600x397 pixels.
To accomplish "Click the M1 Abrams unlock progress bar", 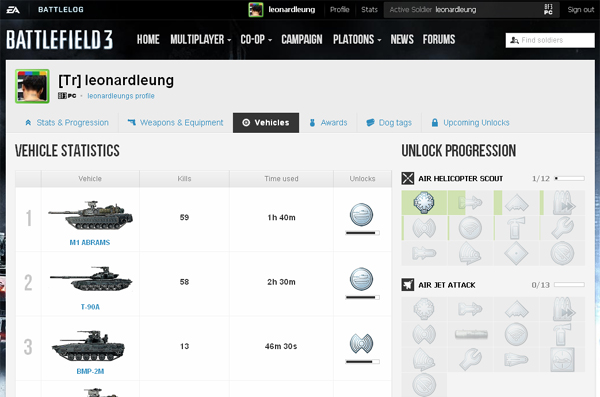I will pyautogui.click(x=362, y=233).
